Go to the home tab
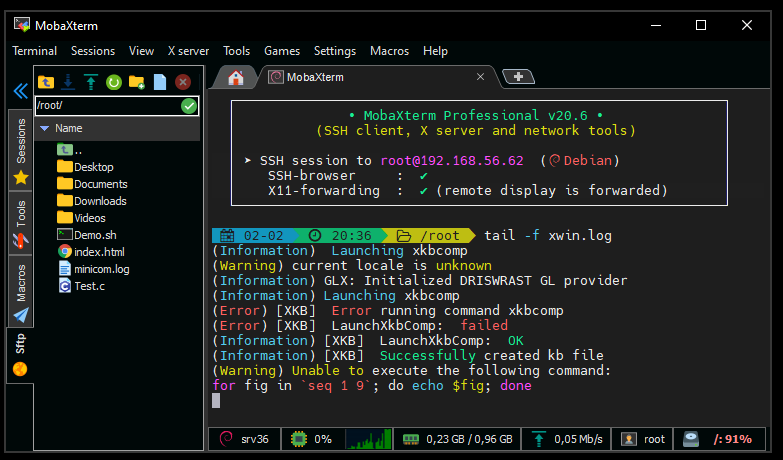Screen dimensions: 783x460 pos(236,77)
